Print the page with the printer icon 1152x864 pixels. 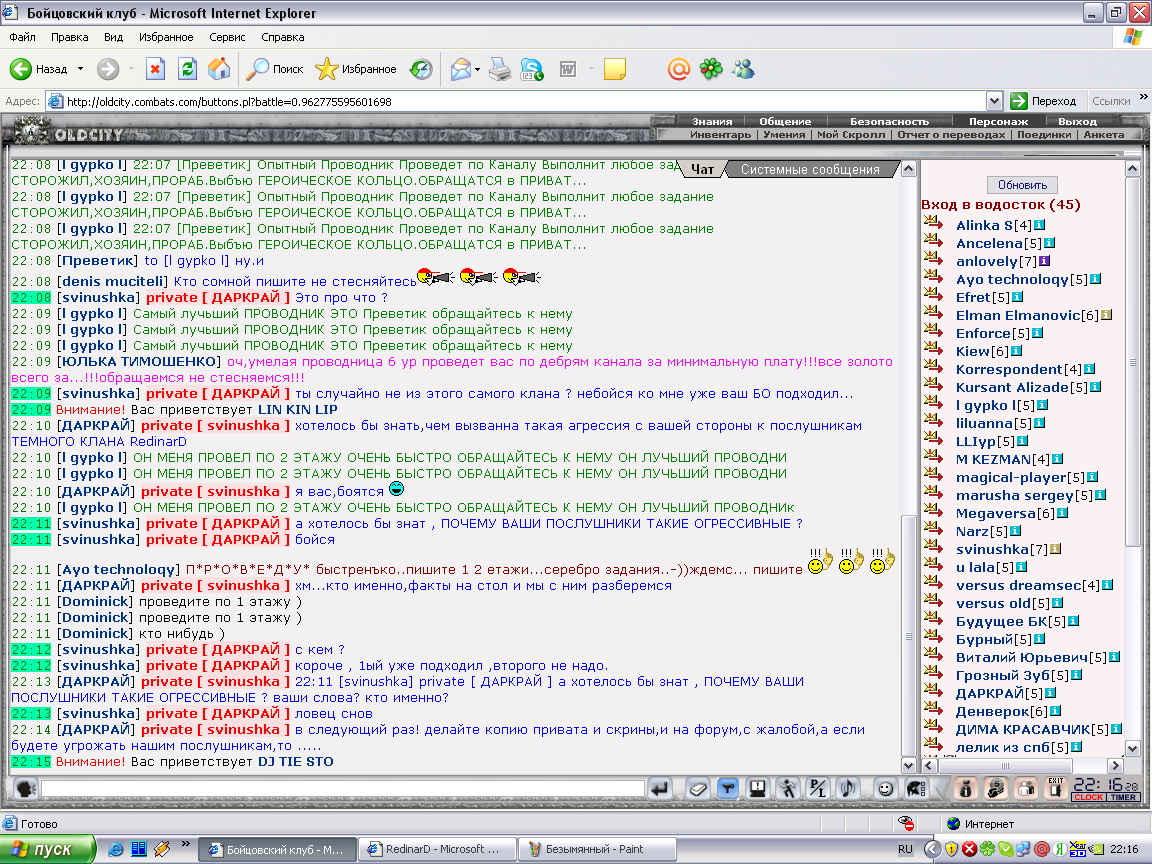tap(500, 69)
